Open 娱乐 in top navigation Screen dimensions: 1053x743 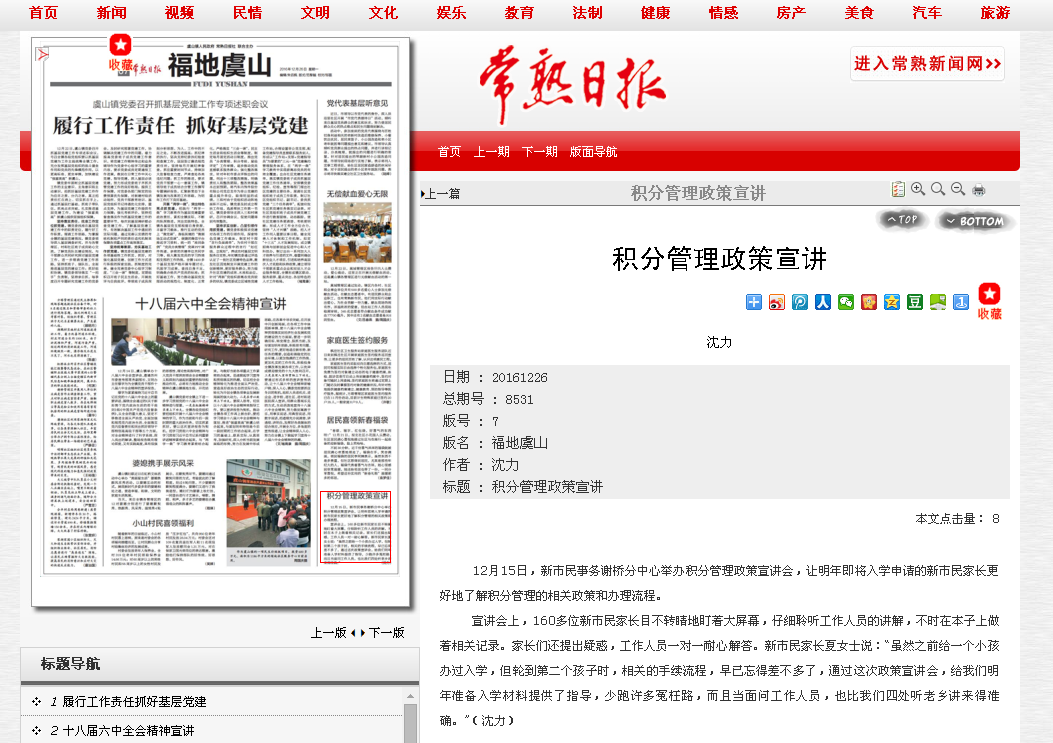coord(451,13)
